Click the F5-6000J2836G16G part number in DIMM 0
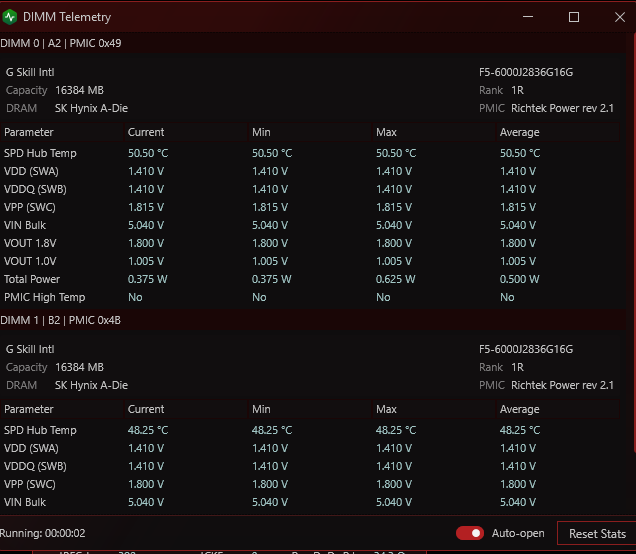Image resolution: width=636 pixels, height=554 pixels. click(x=526, y=72)
